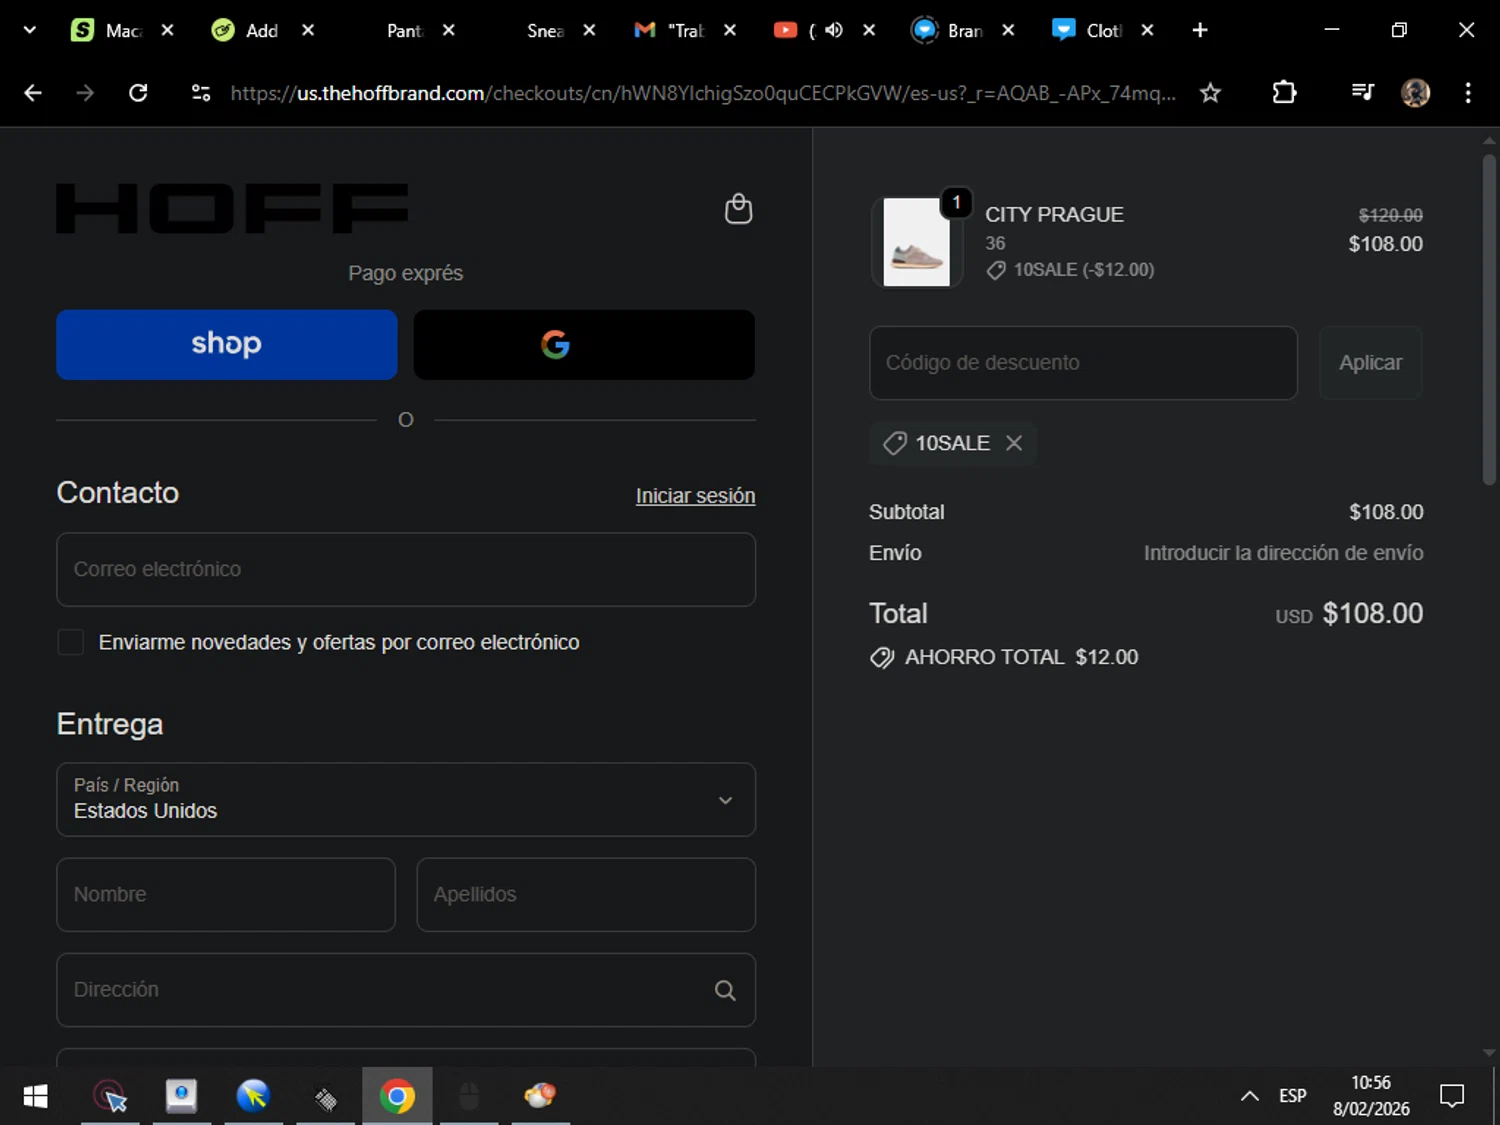Pay with the Google Pay button

click(584, 344)
